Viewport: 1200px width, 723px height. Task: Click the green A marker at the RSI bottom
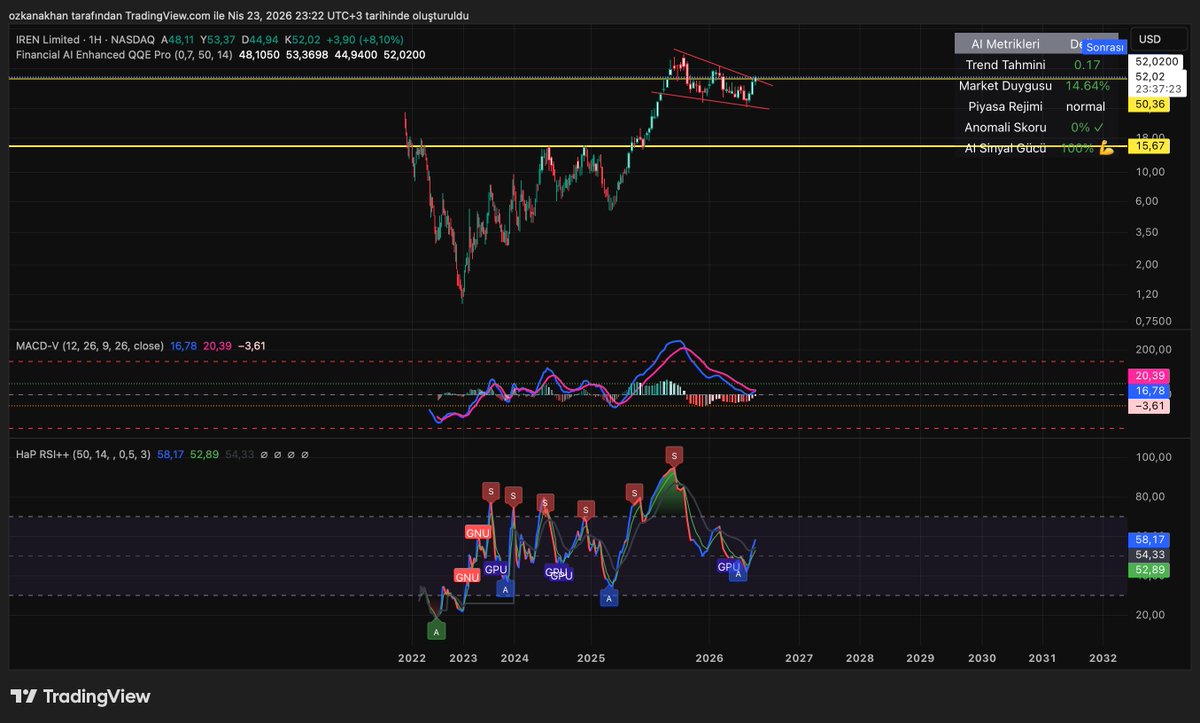click(436, 631)
